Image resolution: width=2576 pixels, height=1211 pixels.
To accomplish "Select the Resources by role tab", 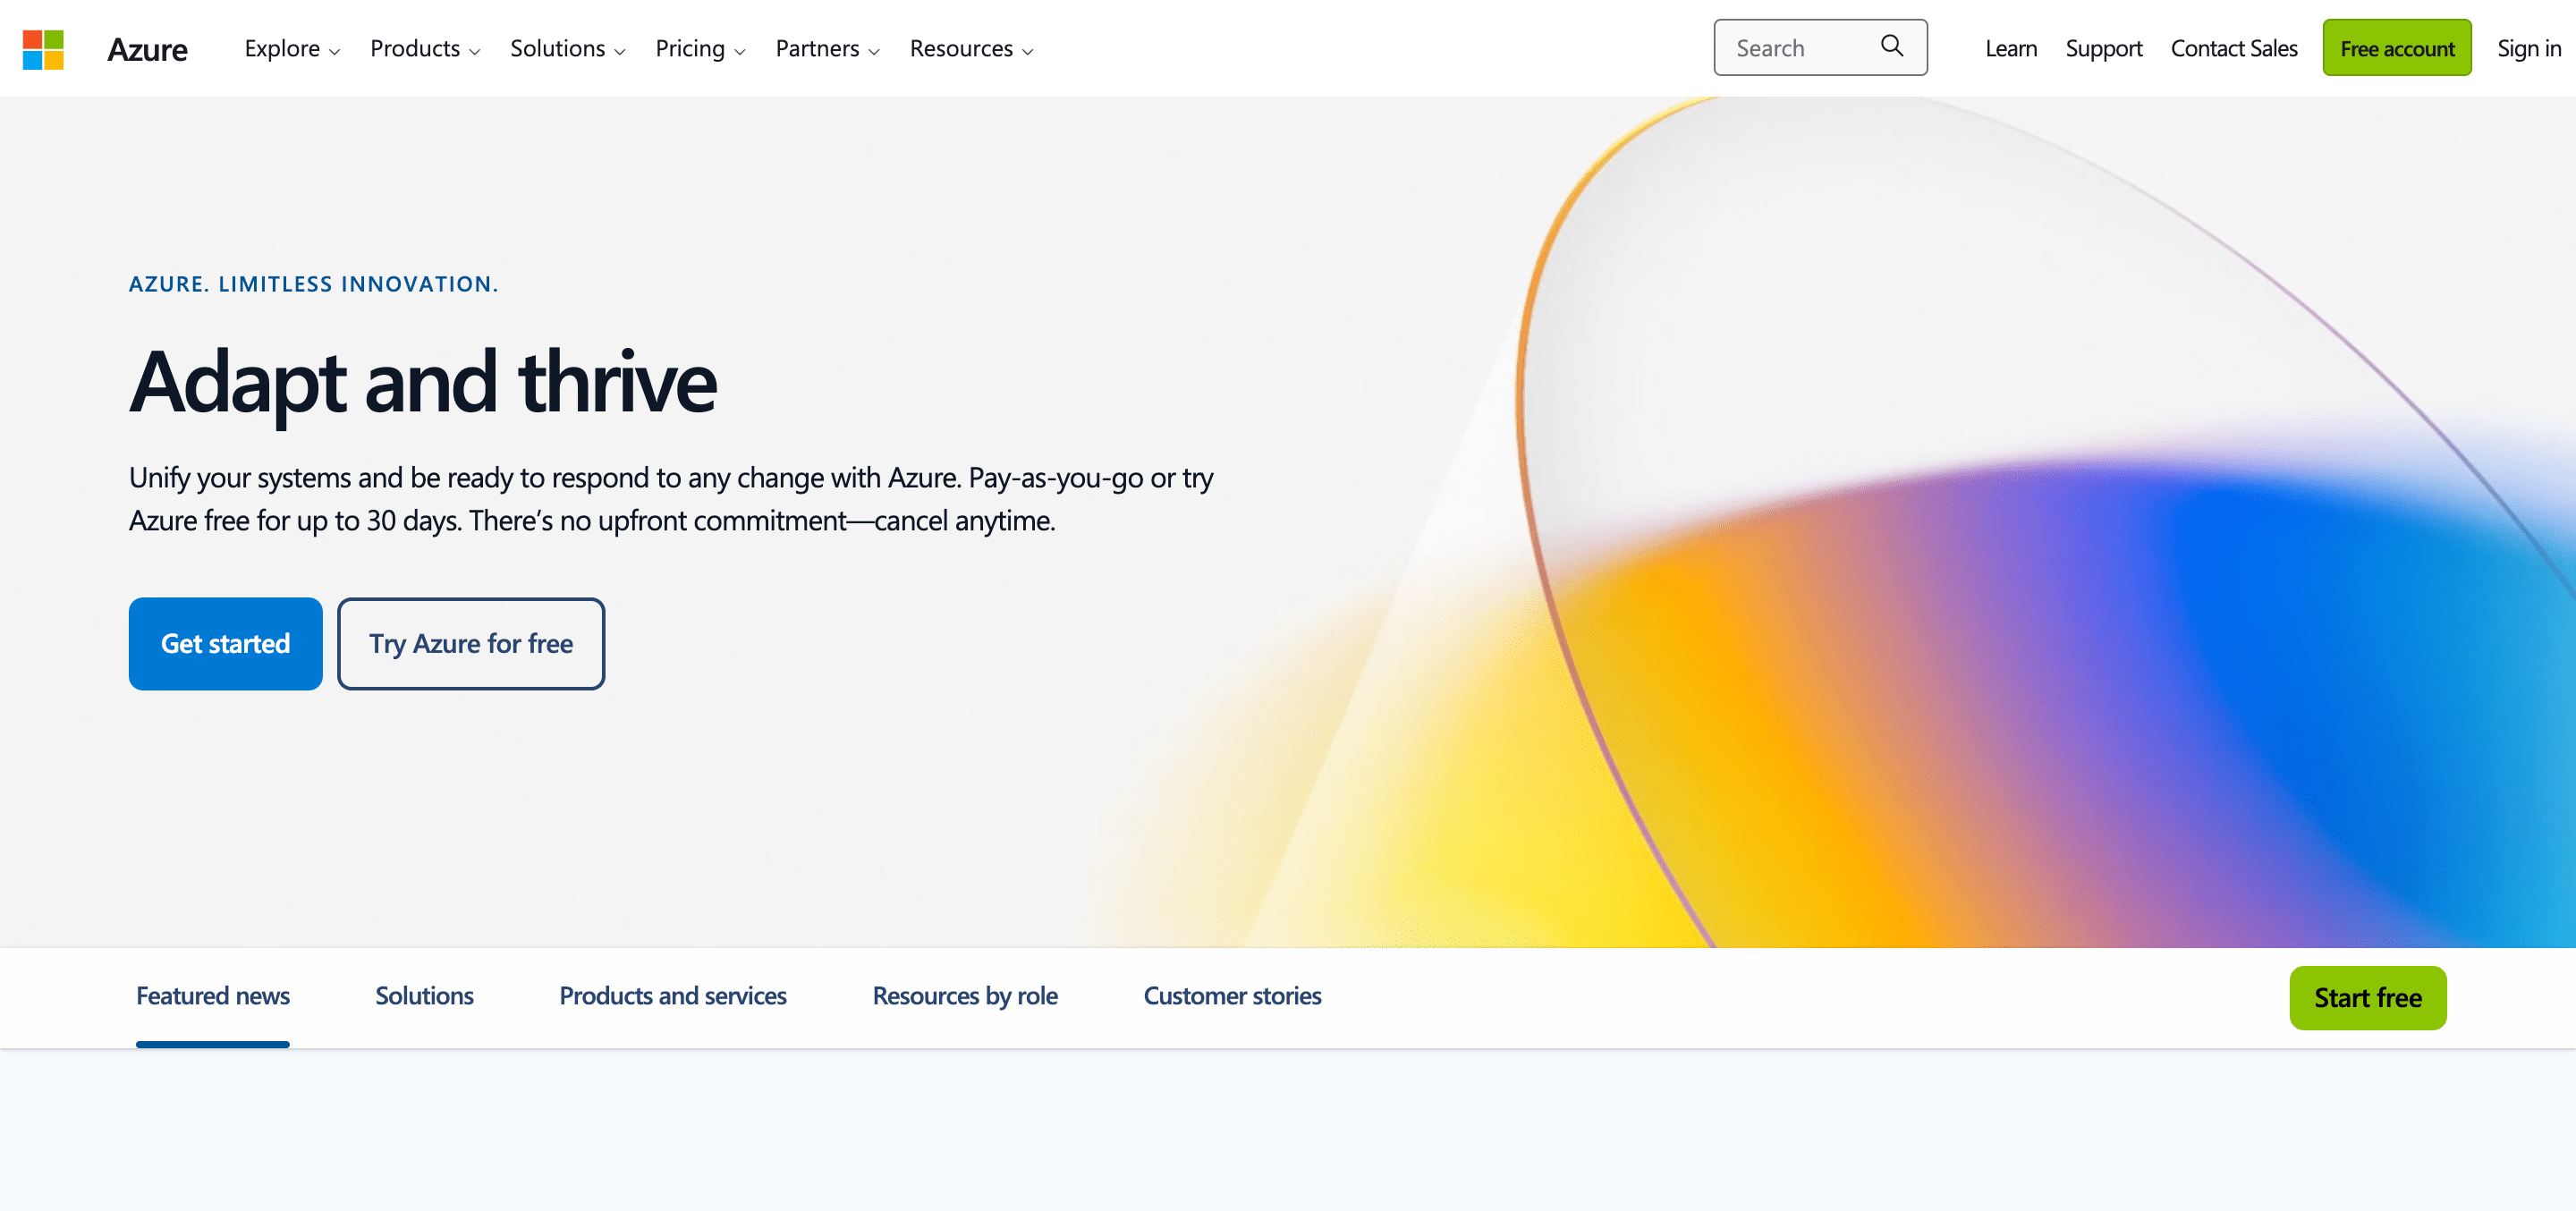I will coord(964,997).
